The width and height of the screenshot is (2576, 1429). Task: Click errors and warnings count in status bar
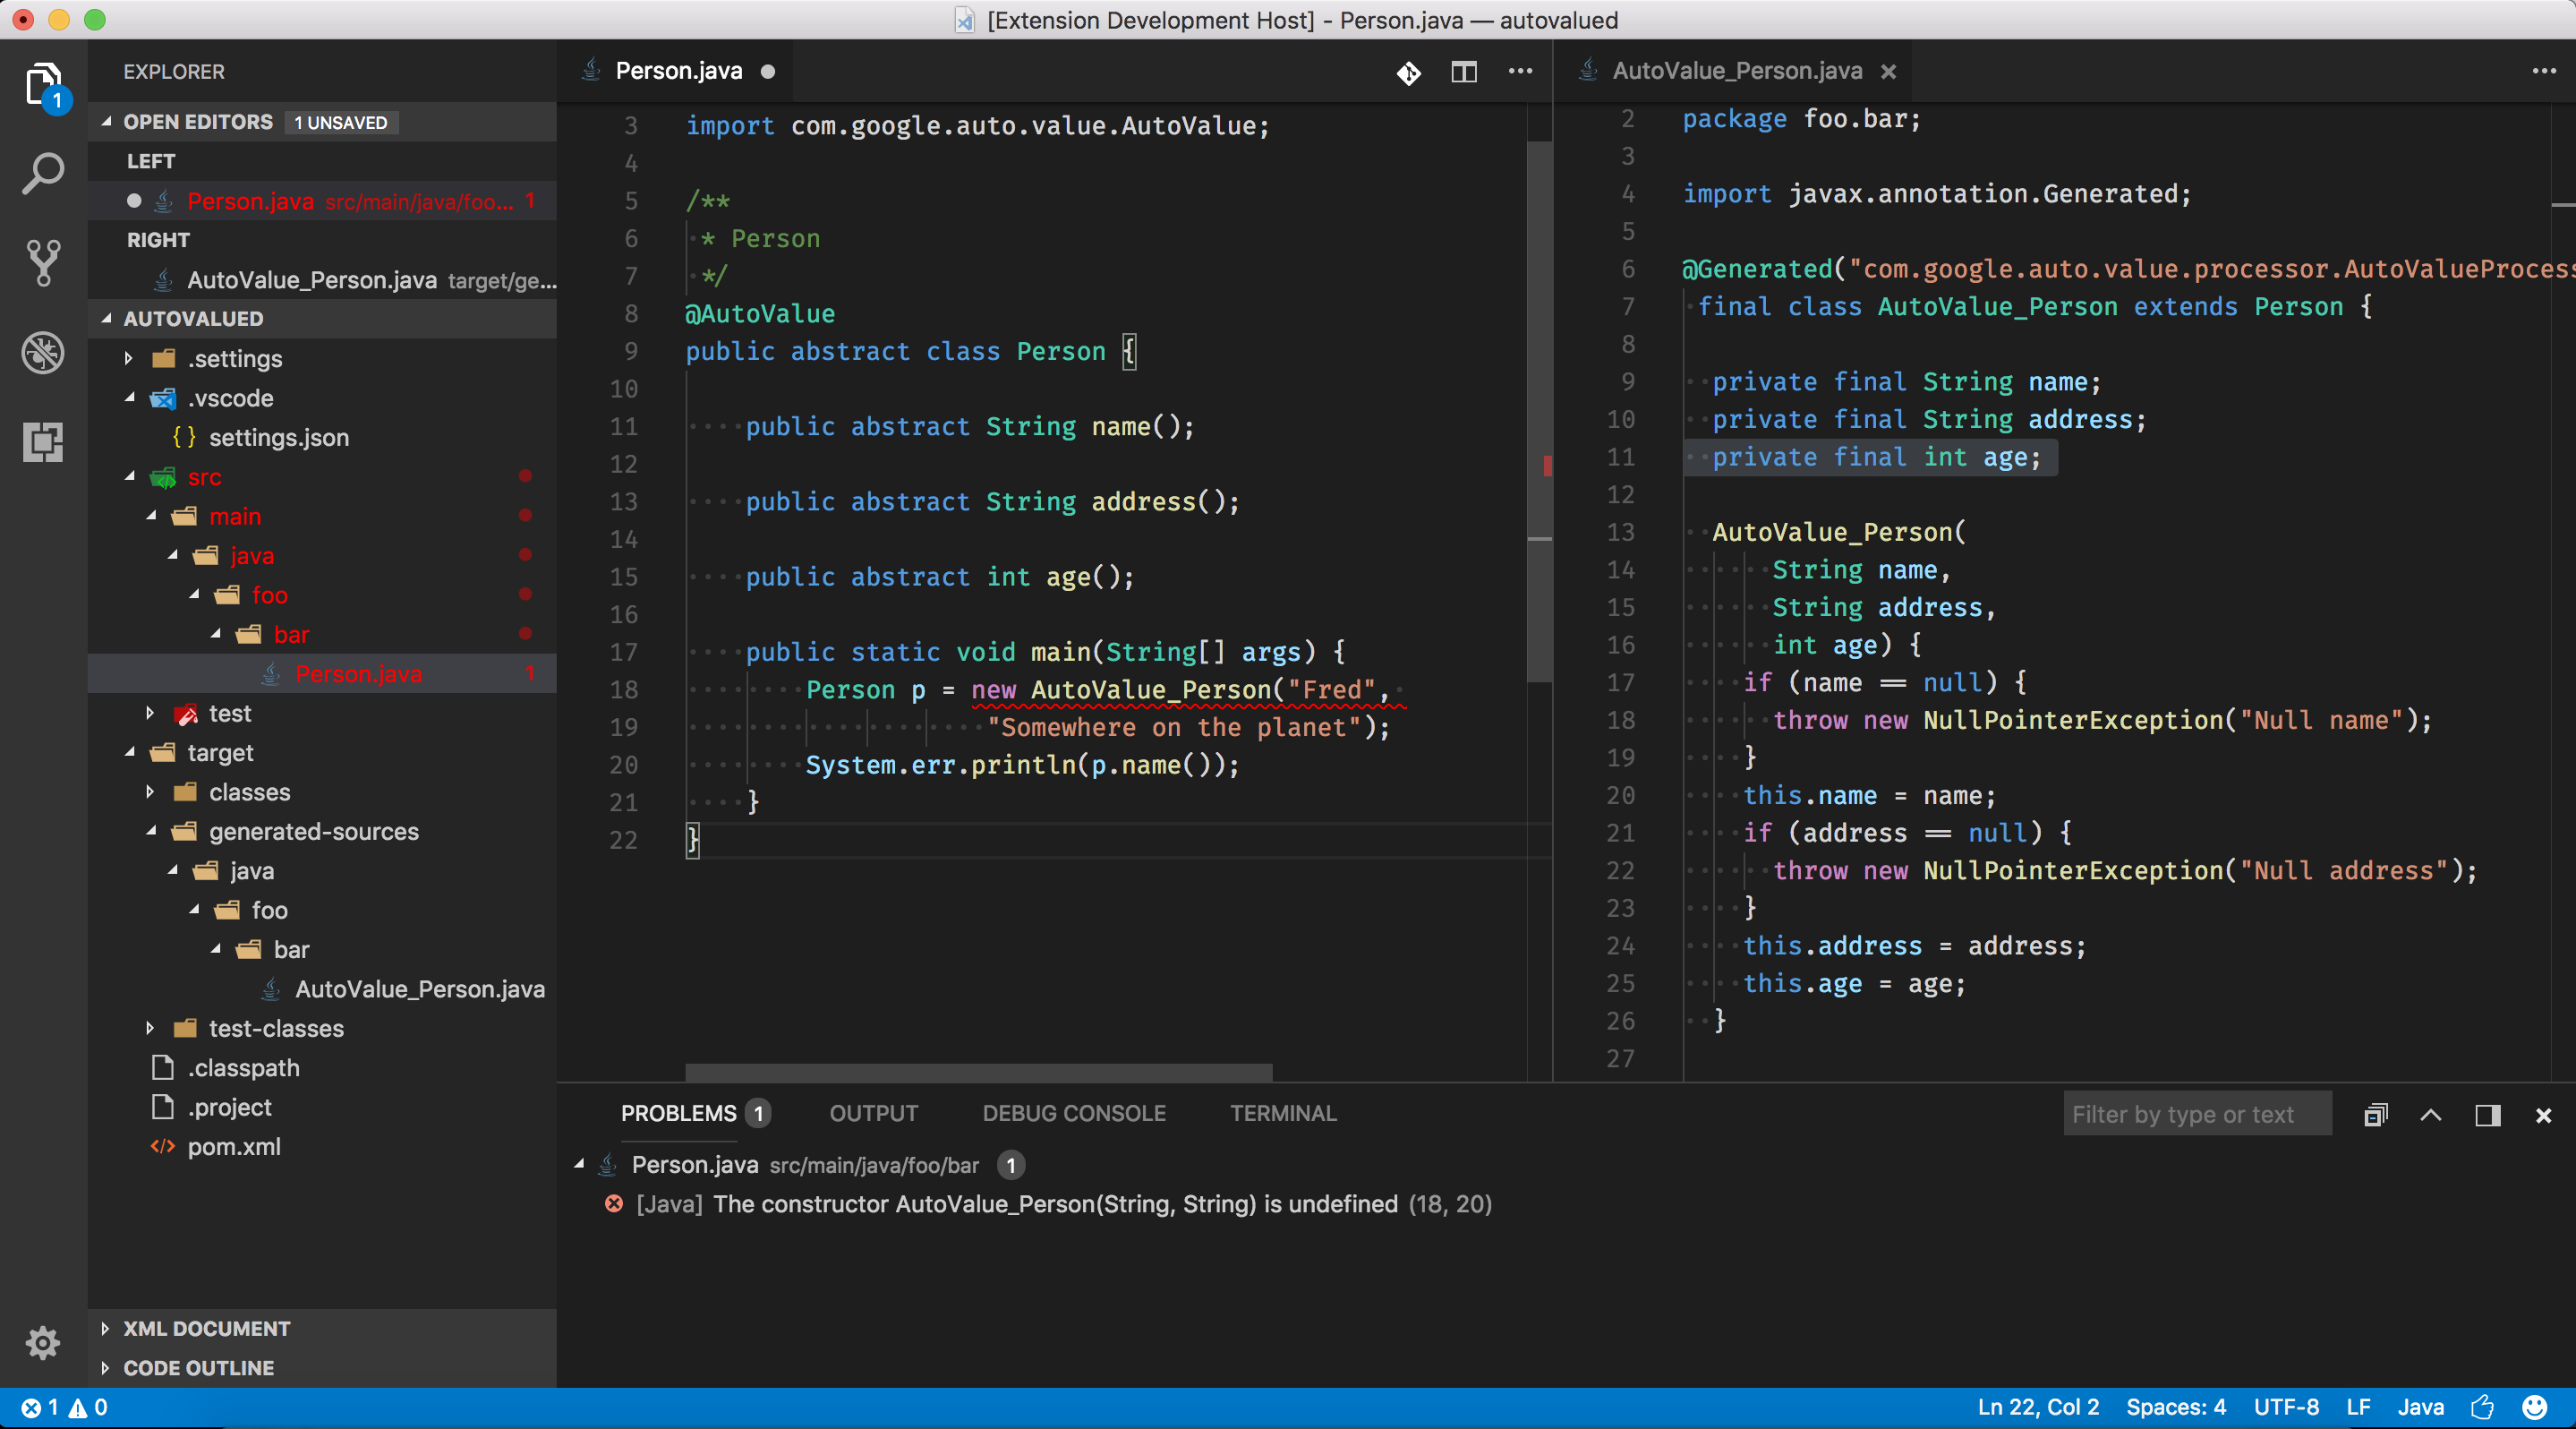point(64,1408)
